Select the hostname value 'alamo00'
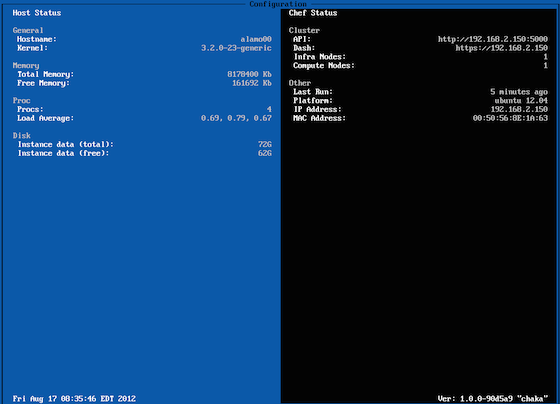This screenshot has height=404, width=560. [256, 39]
